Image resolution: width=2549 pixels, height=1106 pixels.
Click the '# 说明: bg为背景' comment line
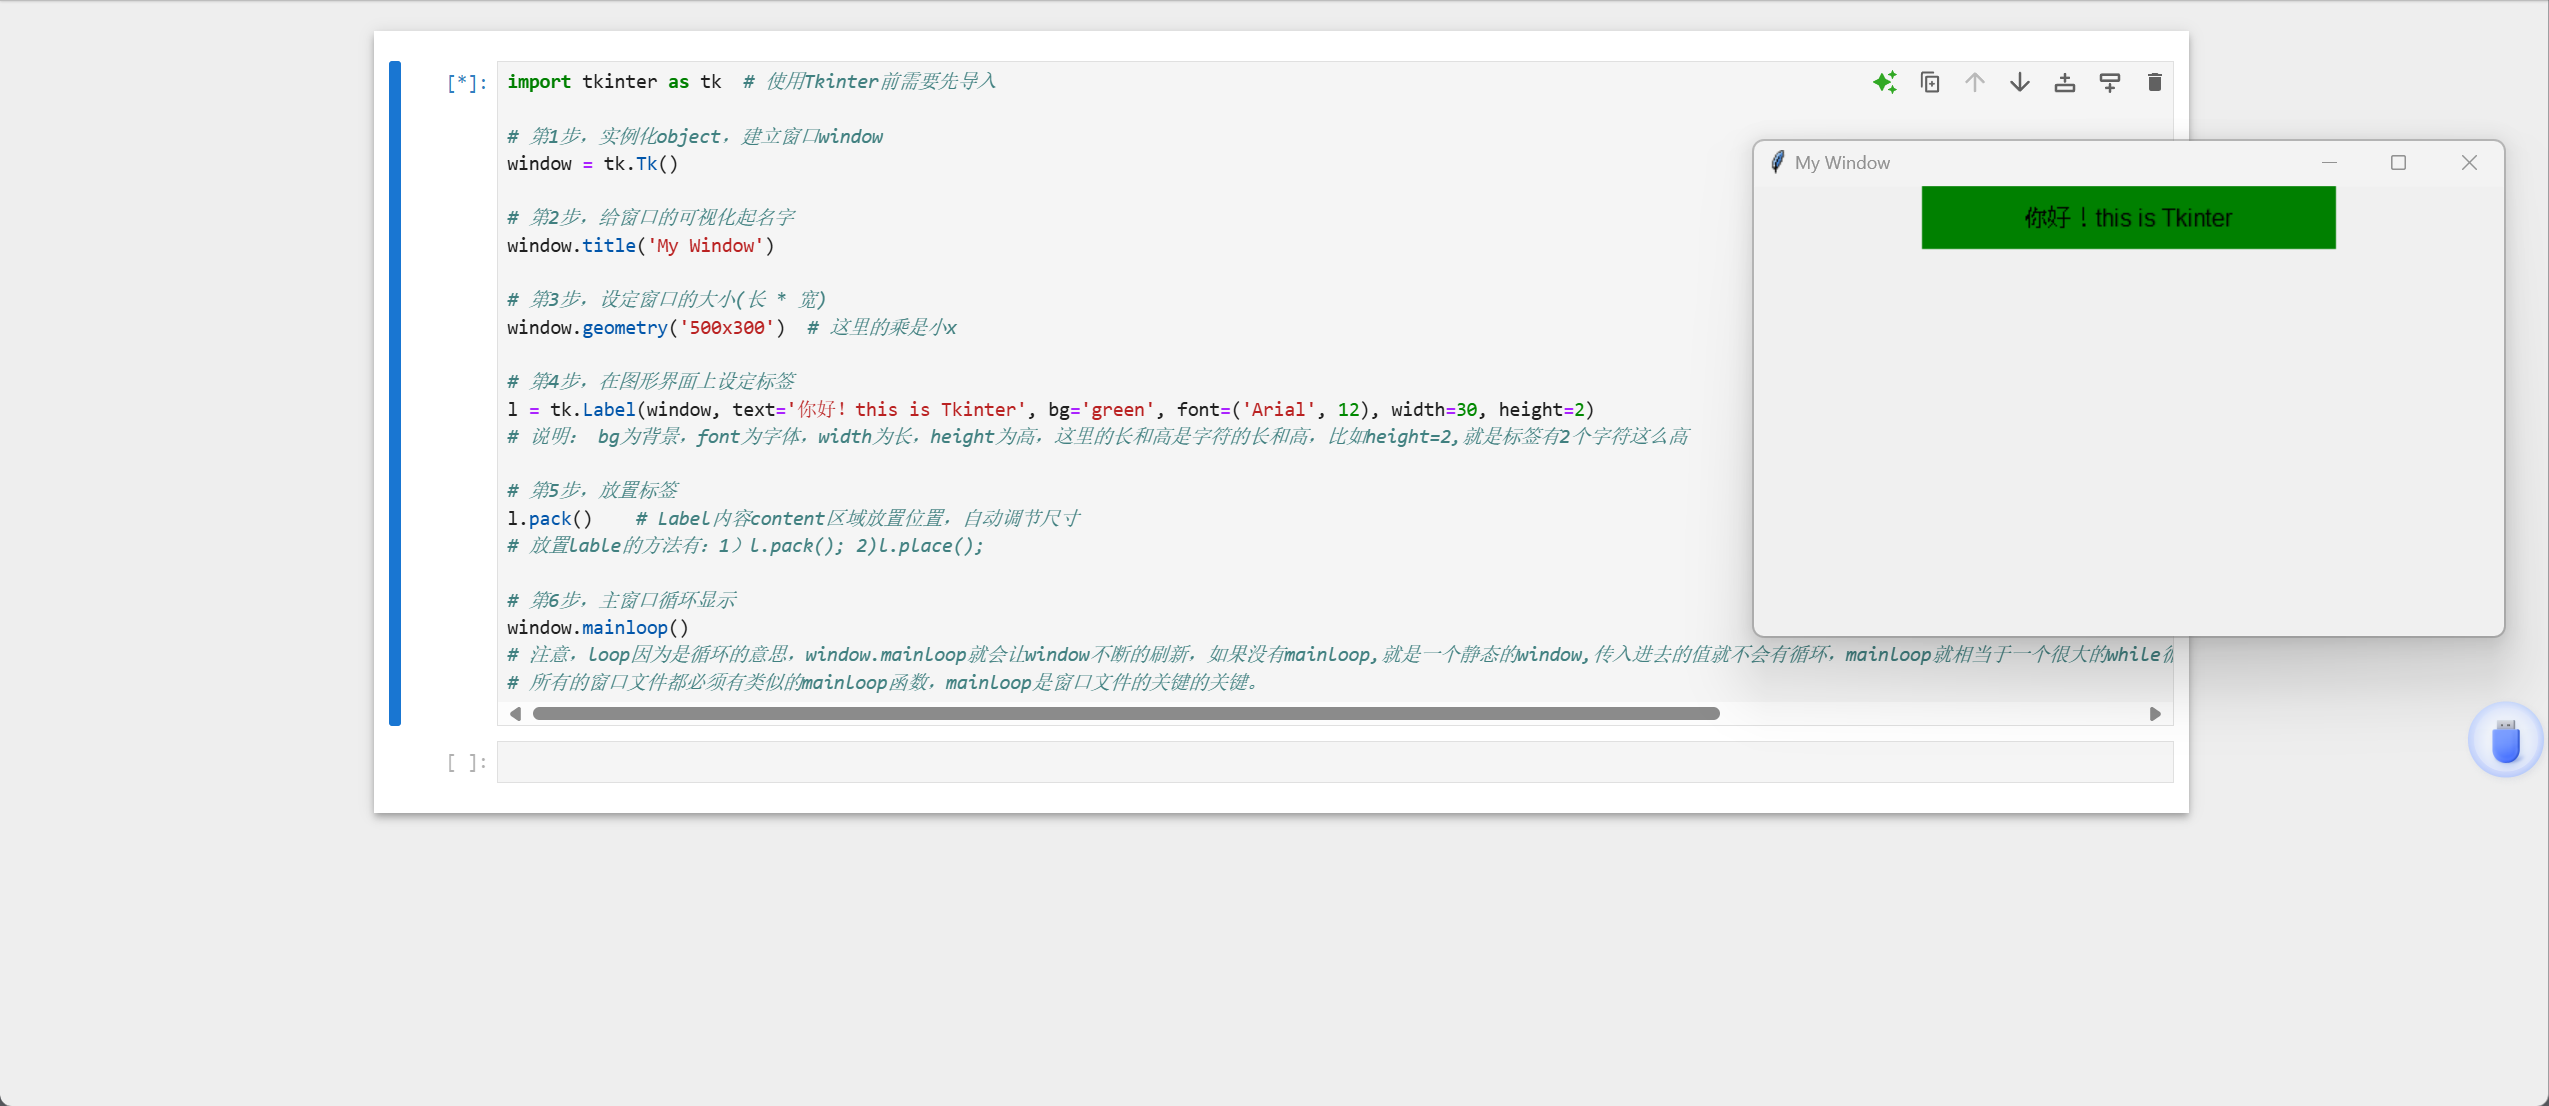[x=1098, y=436]
